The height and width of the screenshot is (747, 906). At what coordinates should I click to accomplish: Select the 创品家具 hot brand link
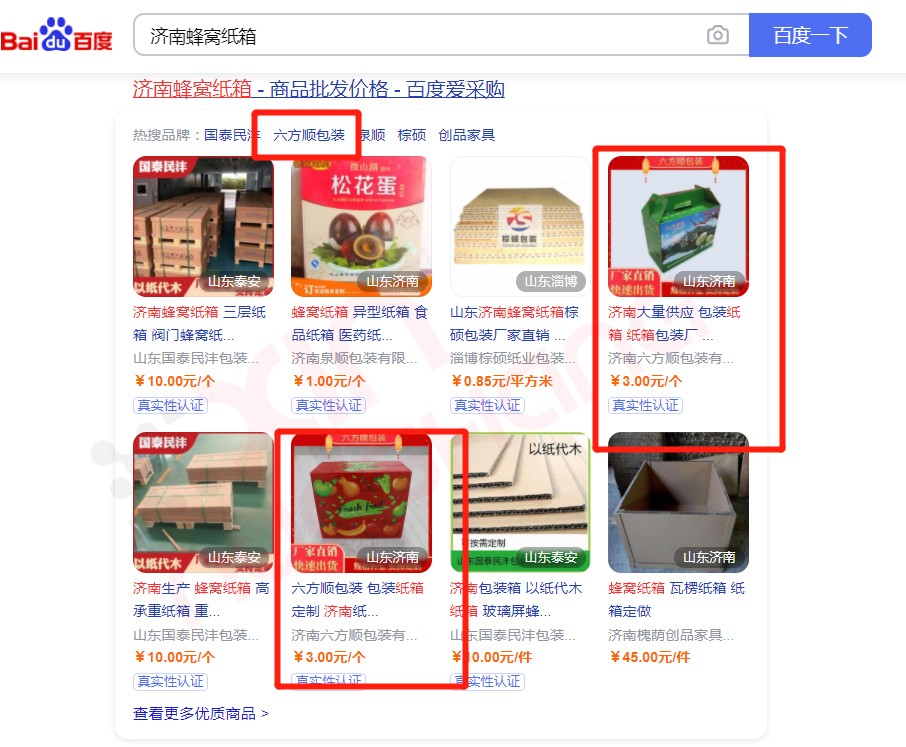coord(466,135)
